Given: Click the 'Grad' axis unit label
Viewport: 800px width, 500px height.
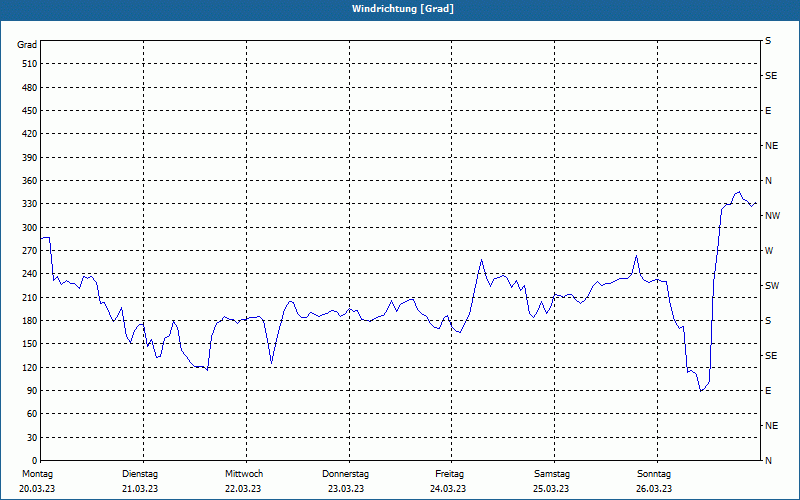Looking at the screenshot, I should coord(27,45).
